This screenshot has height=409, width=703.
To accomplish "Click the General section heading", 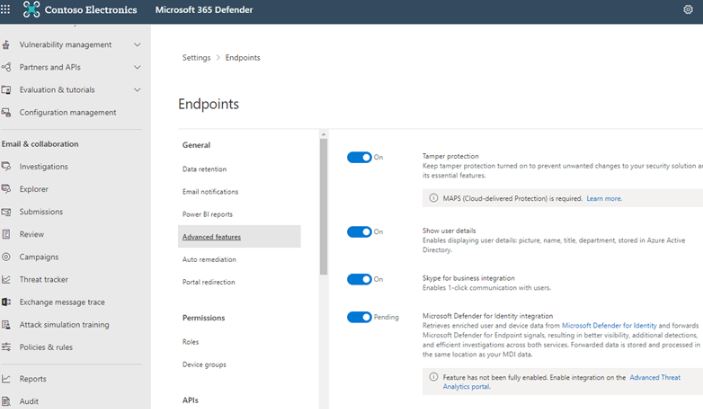I will (196, 145).
